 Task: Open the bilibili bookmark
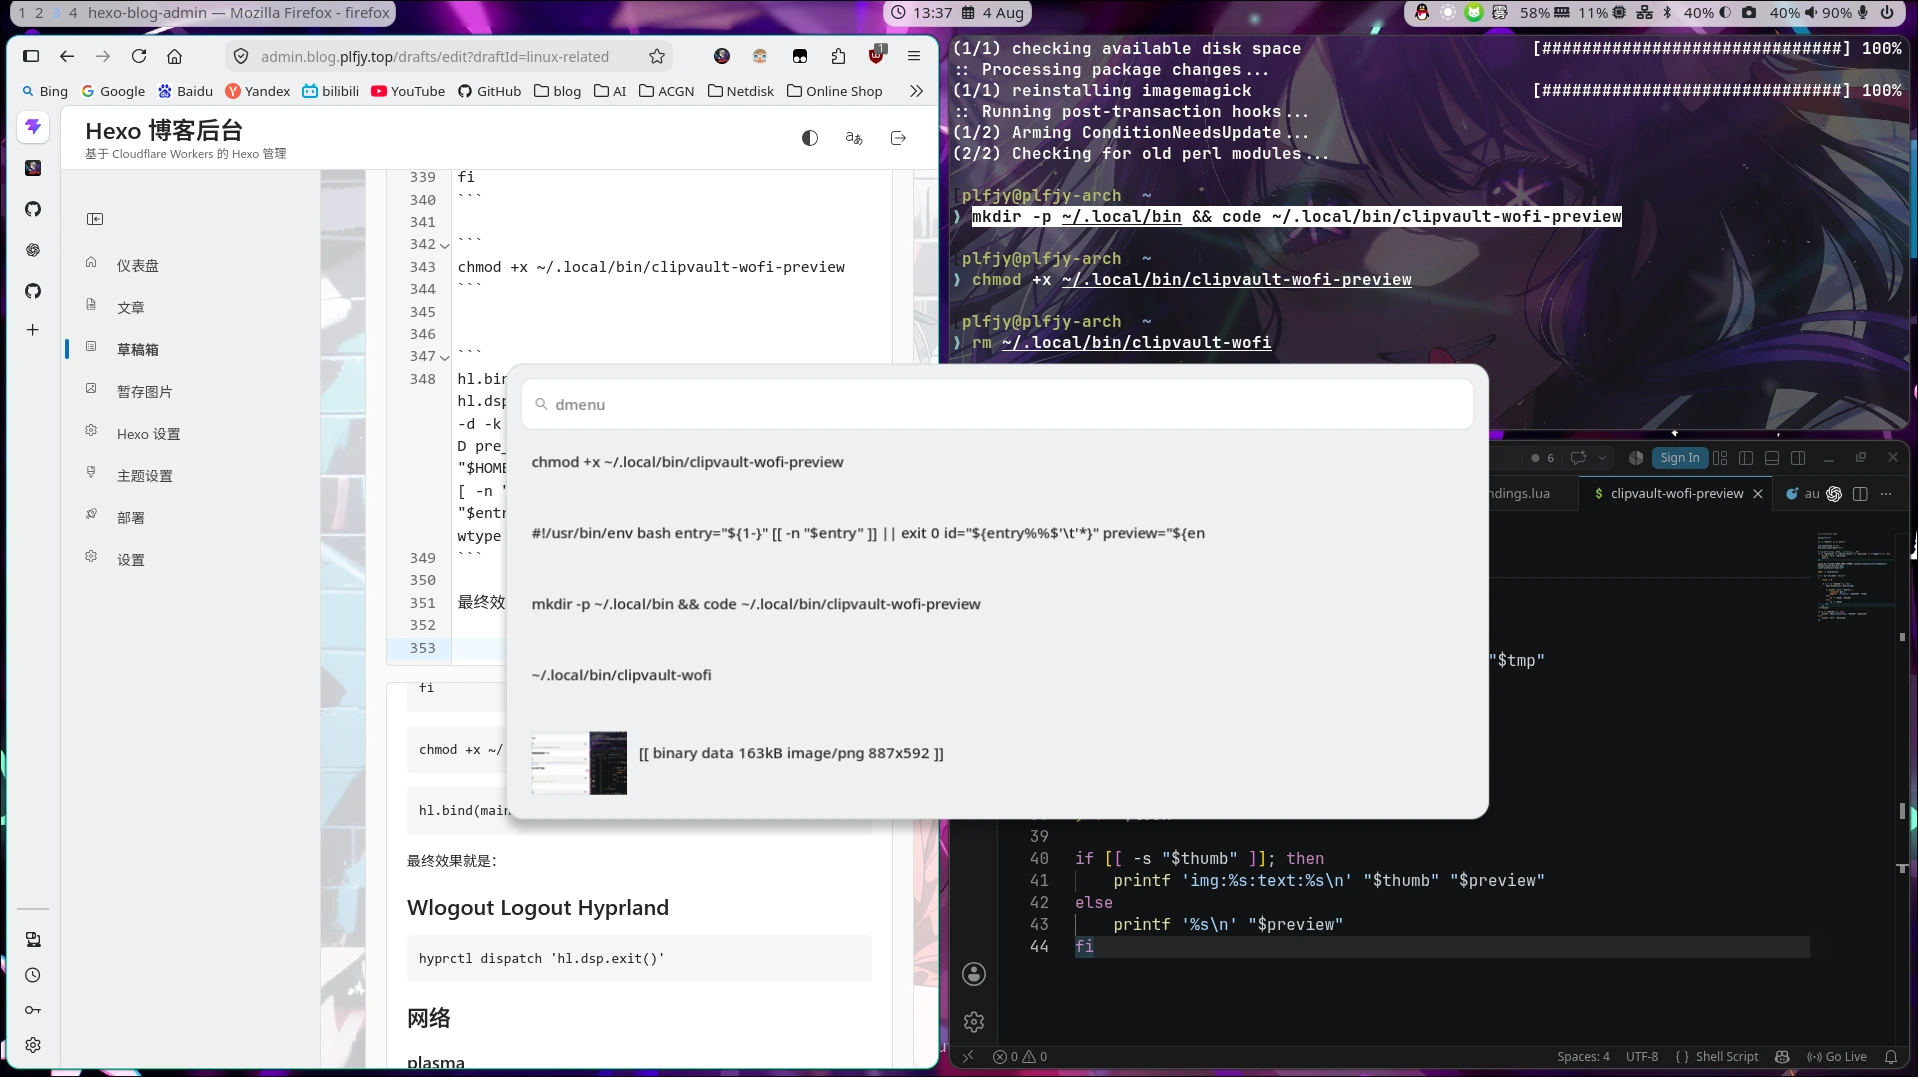pos(331,91)
